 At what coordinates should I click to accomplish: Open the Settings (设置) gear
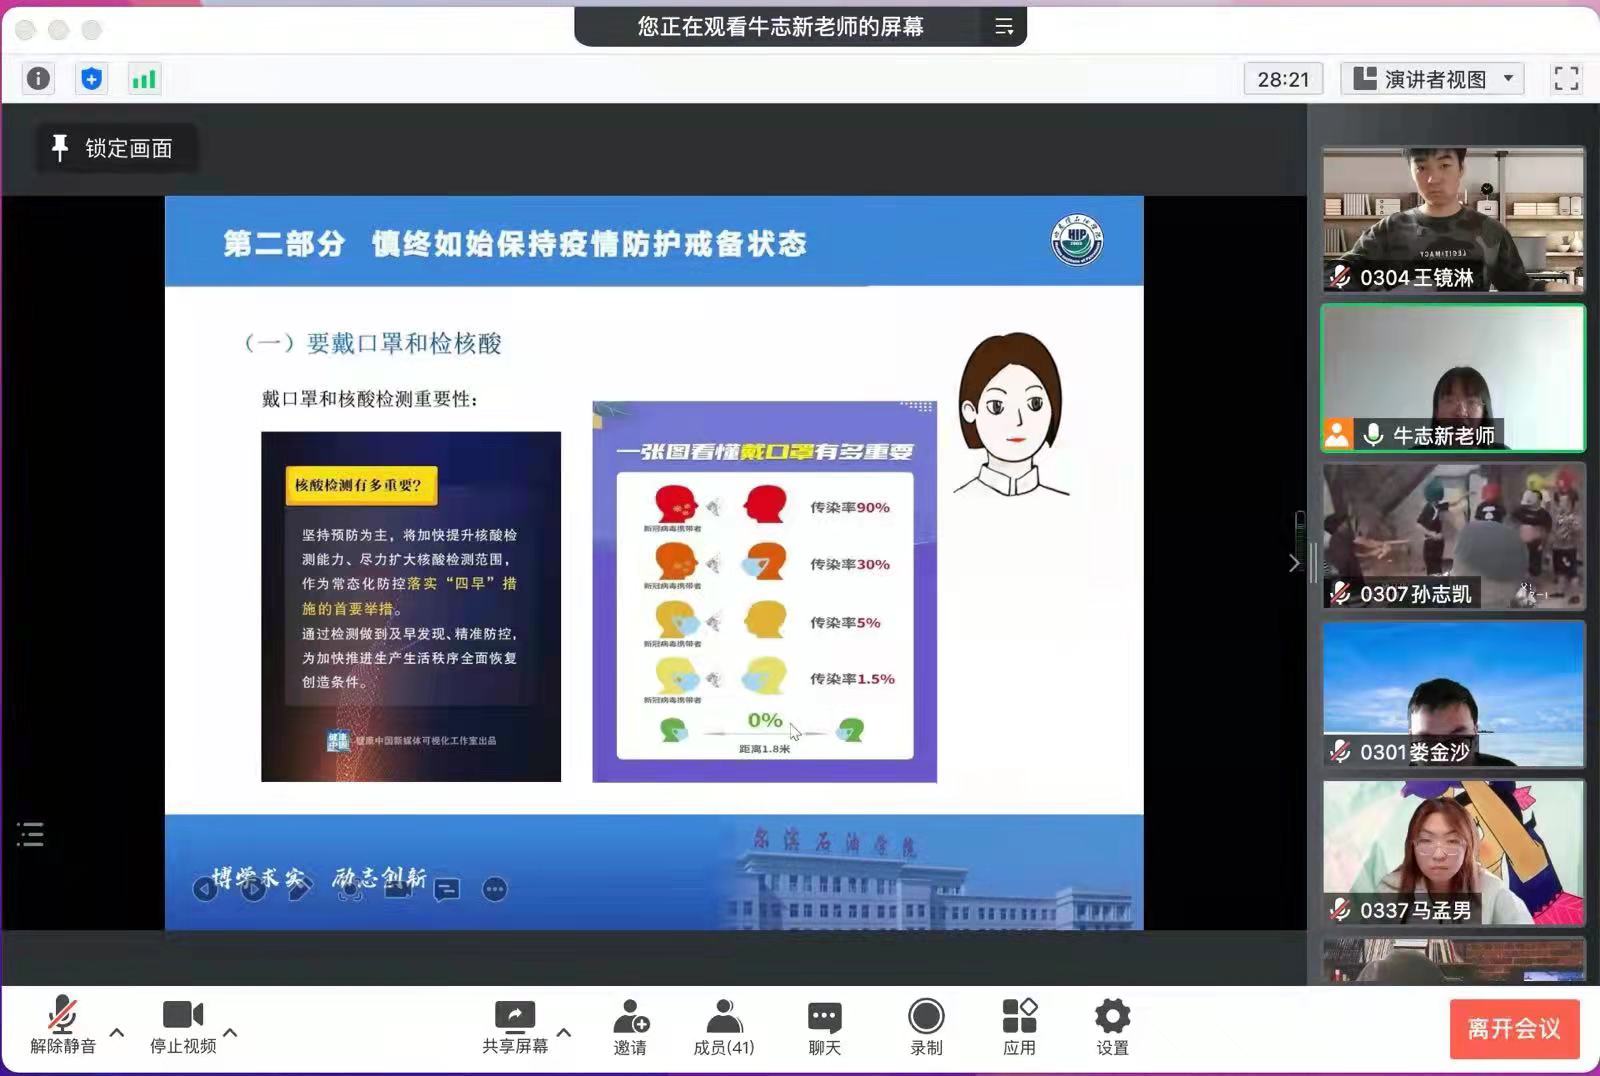tap(1112, 1027)
